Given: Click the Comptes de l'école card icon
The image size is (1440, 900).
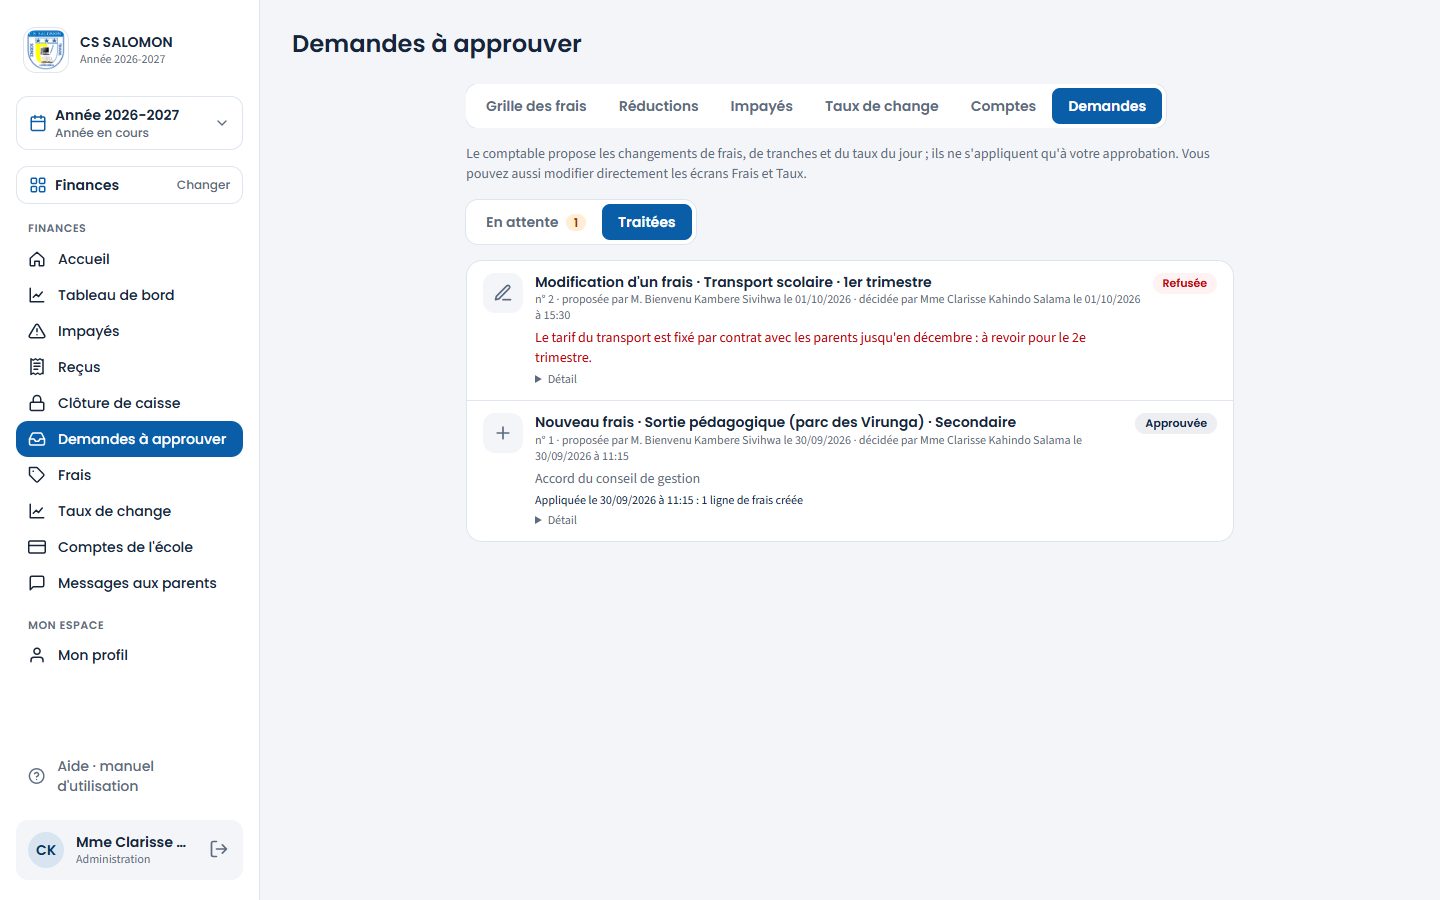Looking at the screenshot, I should 37,547.
